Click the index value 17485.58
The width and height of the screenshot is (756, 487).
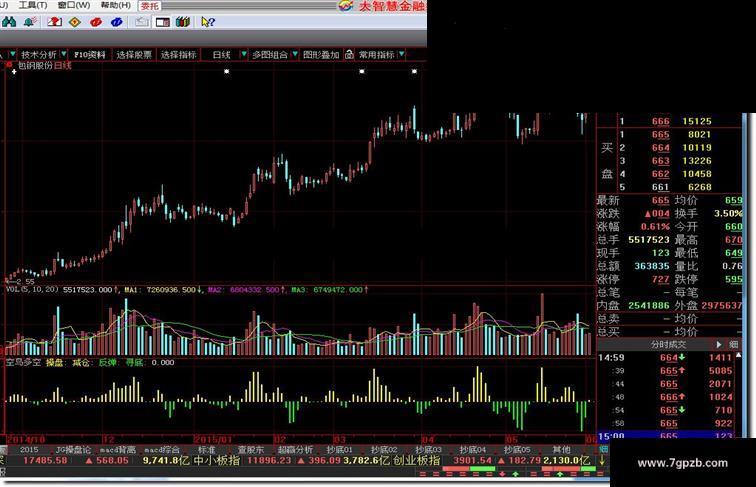click(x=45, y=460)
